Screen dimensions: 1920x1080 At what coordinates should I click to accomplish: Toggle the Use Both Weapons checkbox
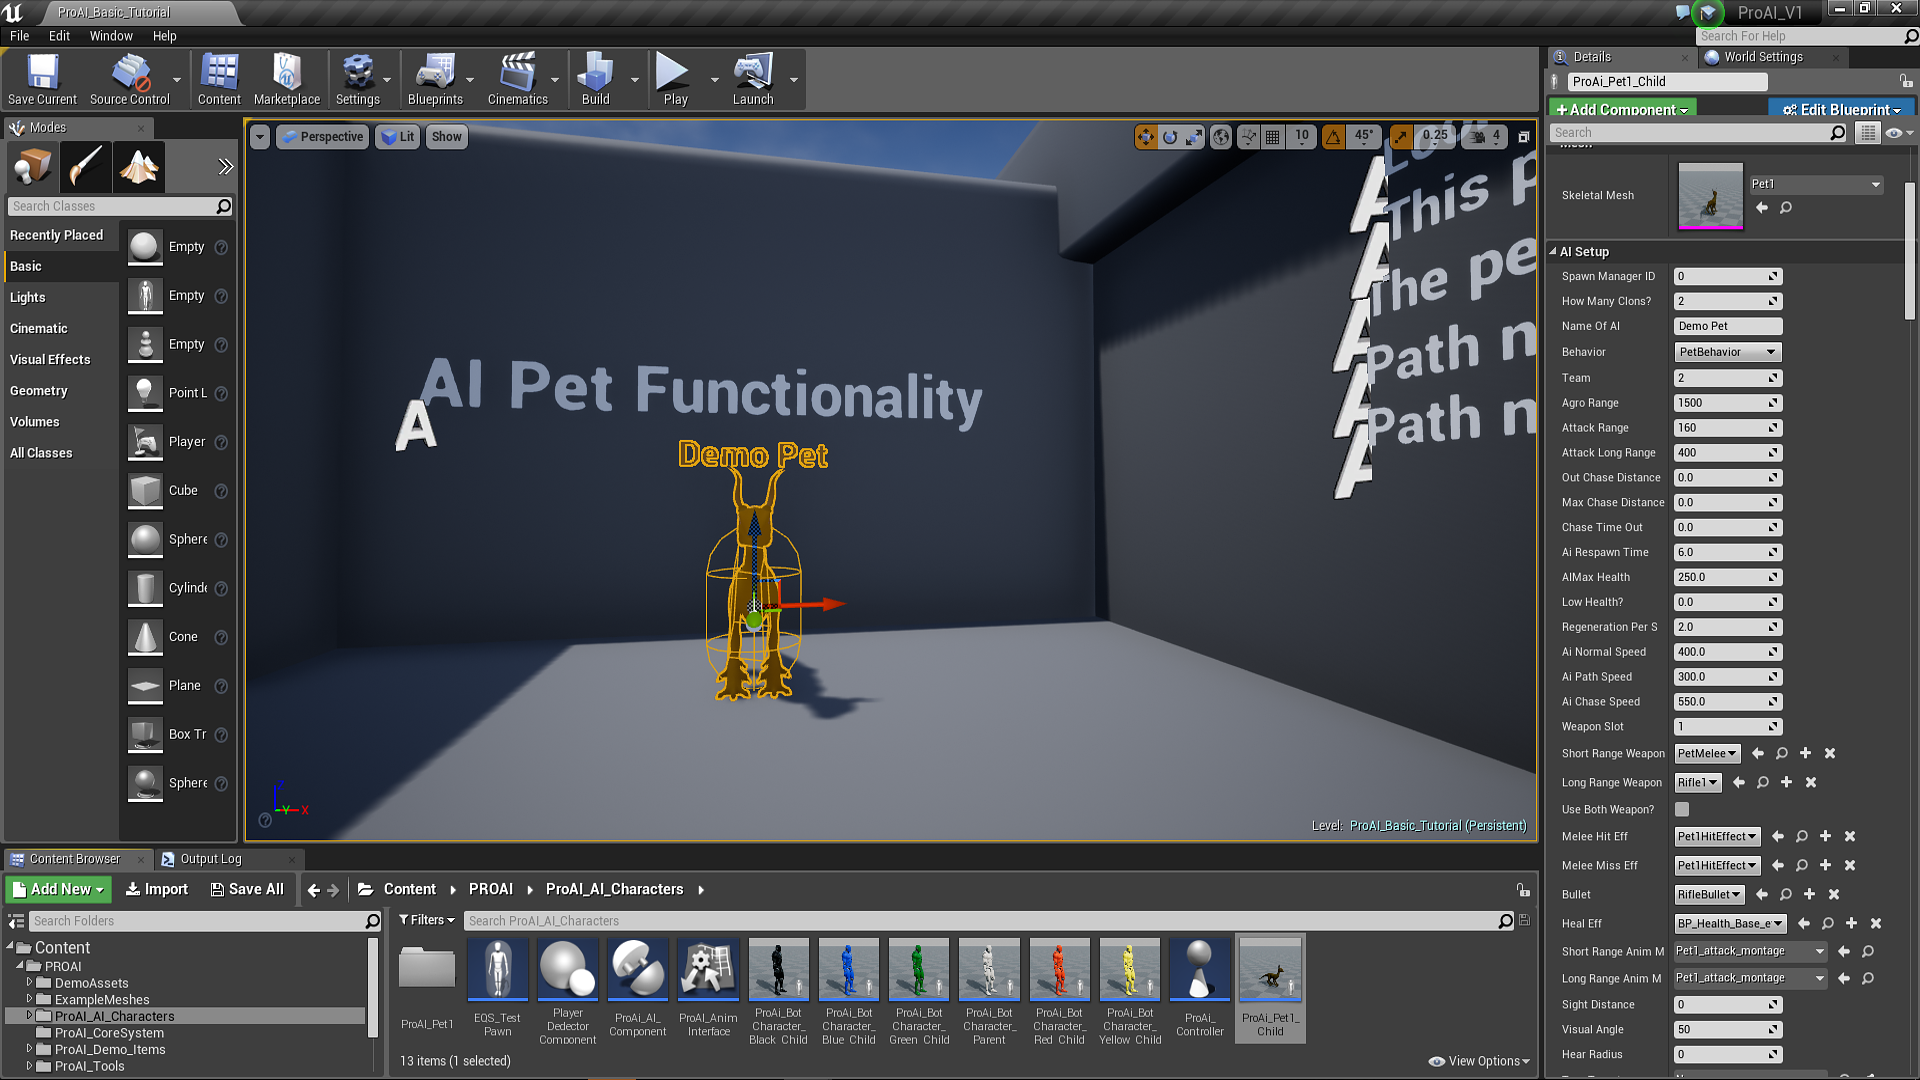(x=1683, y=808)
